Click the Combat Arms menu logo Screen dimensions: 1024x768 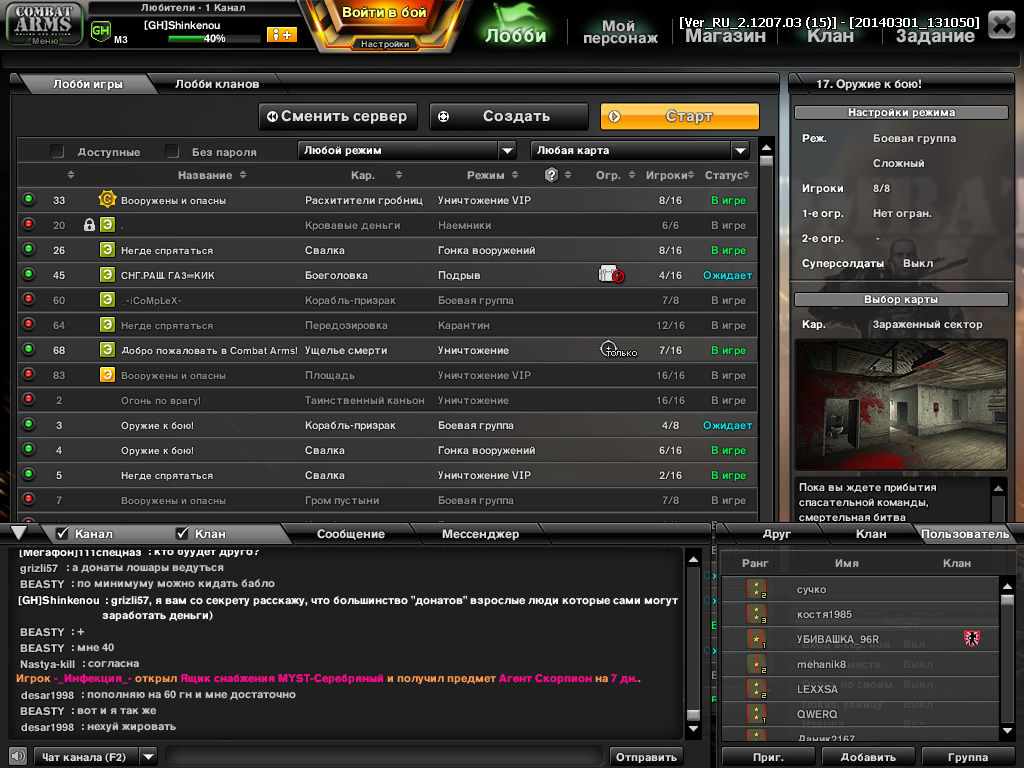point(44,24)
